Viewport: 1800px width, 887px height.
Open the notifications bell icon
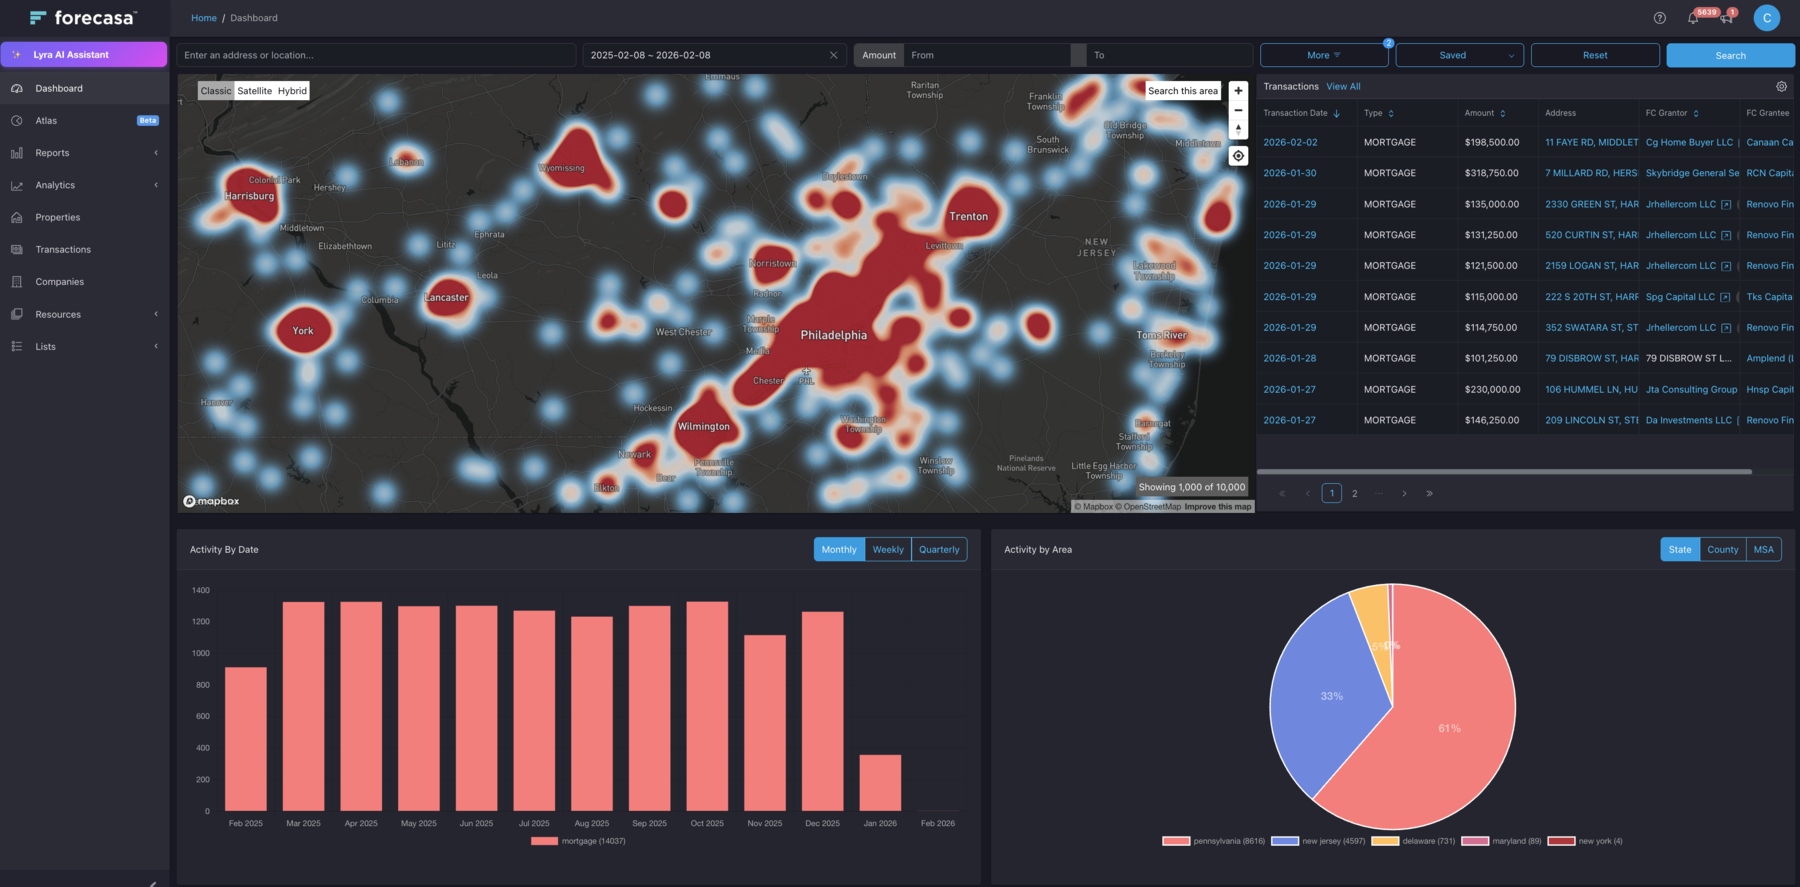[1693, 18]
